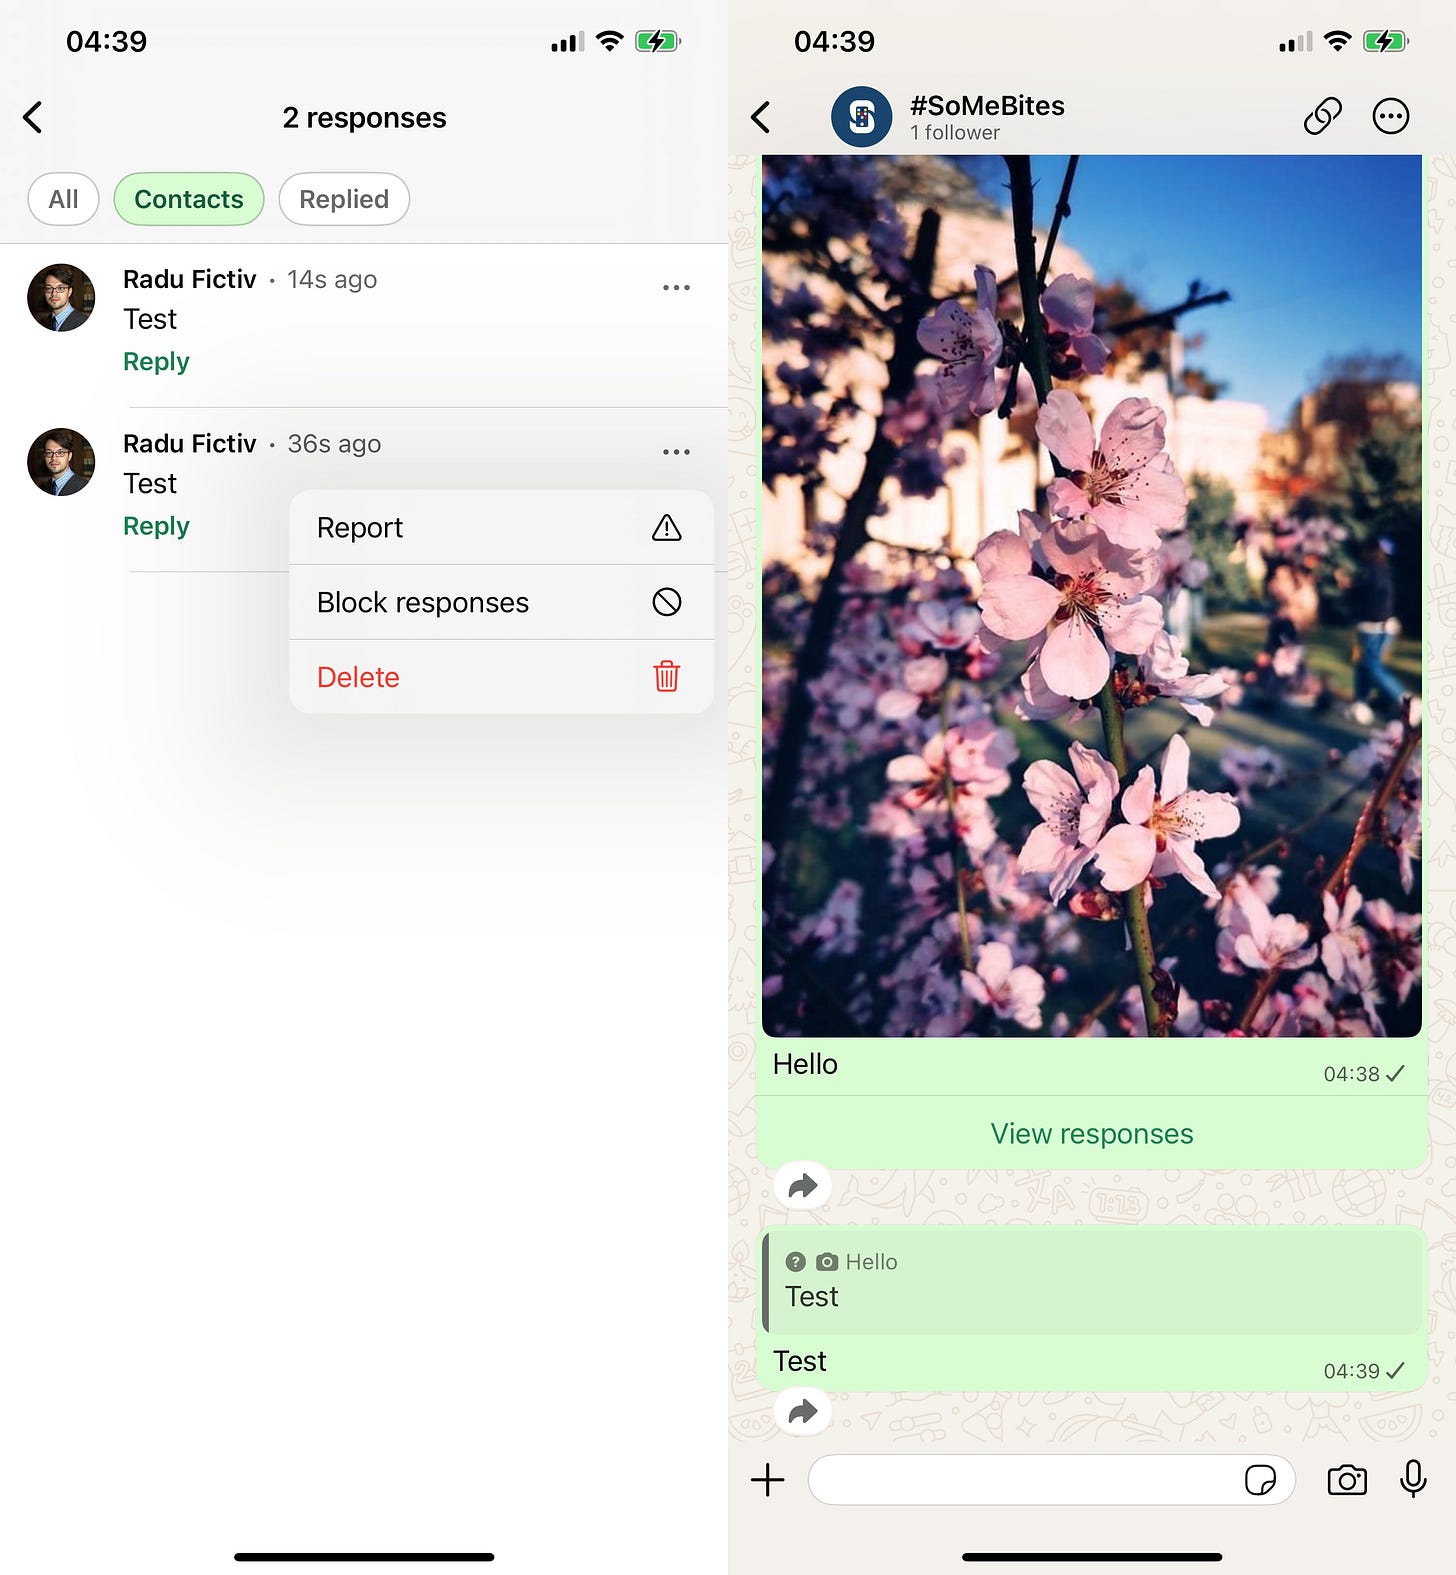Open more options for the 36s ago response
Image resolution: width=1456 pixels, height=1575 pixels.
click(676, 452)
